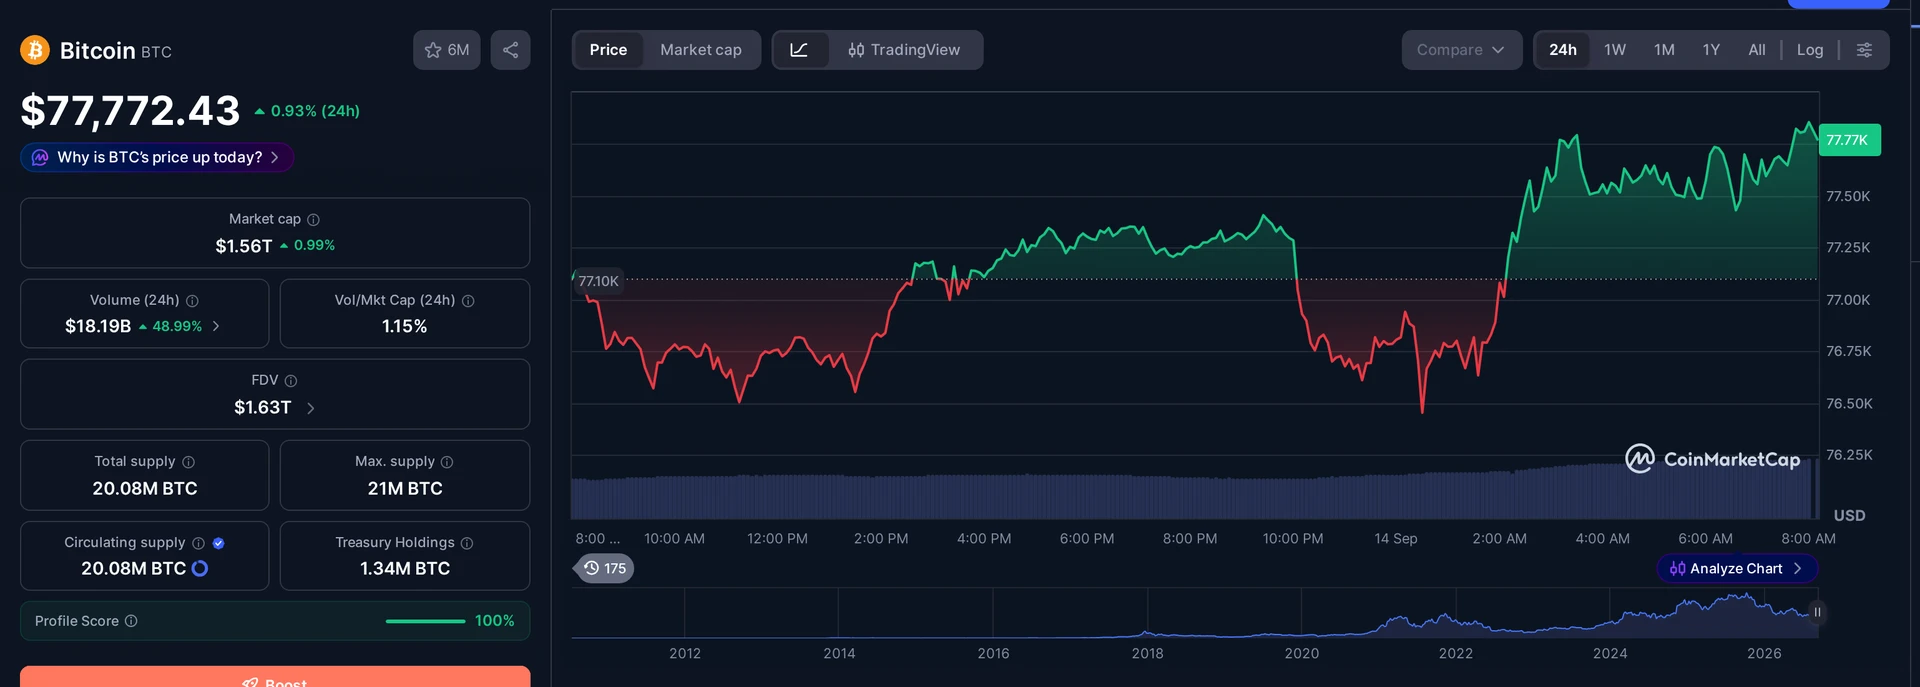The height and width of the screenshot is (687, 1920).
Task: Click the 77.77K current price label
Action: (1848, 140)
